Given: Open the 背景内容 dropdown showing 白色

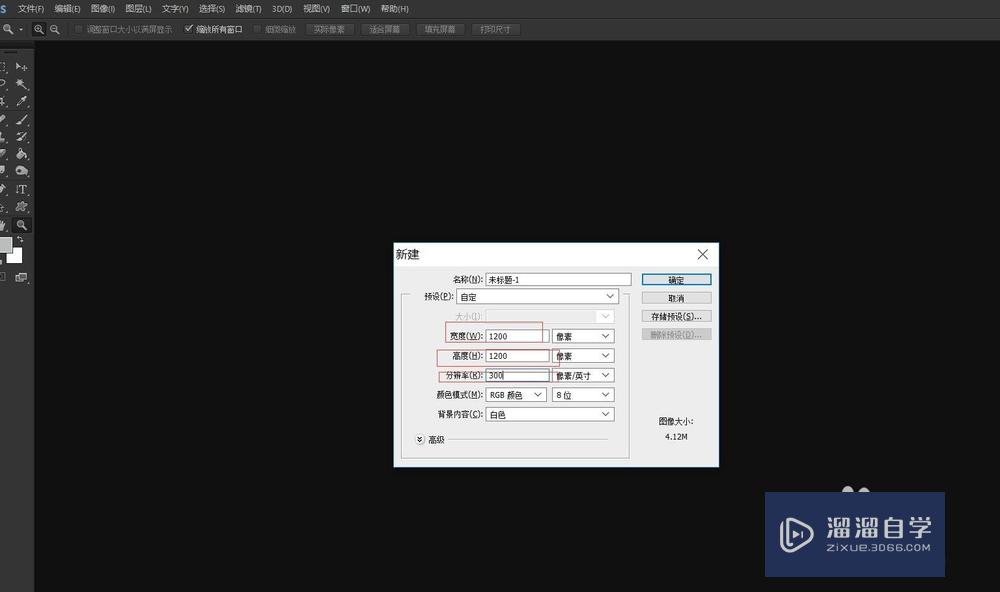Looking at the screenshot, I should [550, 415].
